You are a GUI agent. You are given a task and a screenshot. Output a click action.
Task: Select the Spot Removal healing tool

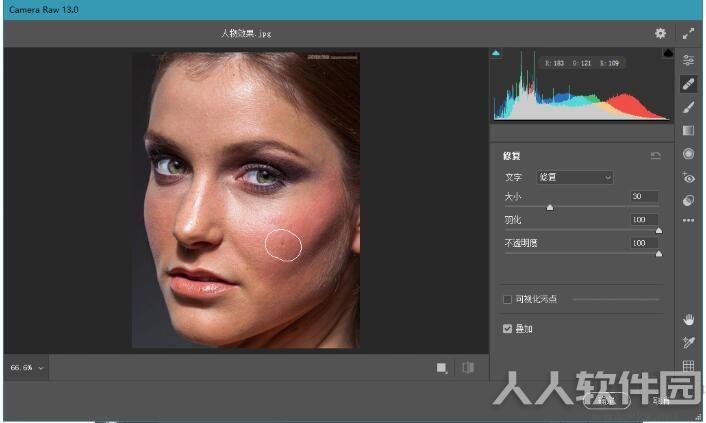(x=688, y=84)
